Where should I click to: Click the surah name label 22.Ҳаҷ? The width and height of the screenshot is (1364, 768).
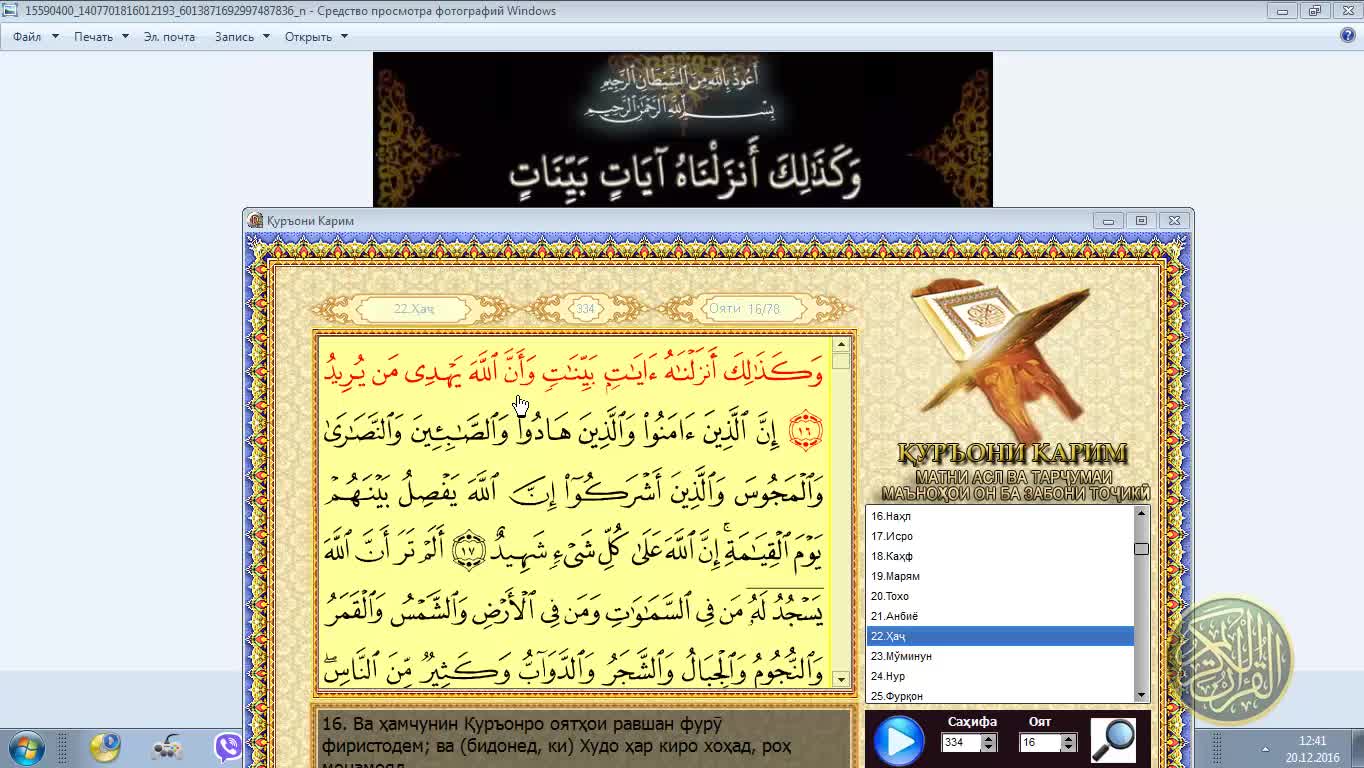tap(414, 309)
